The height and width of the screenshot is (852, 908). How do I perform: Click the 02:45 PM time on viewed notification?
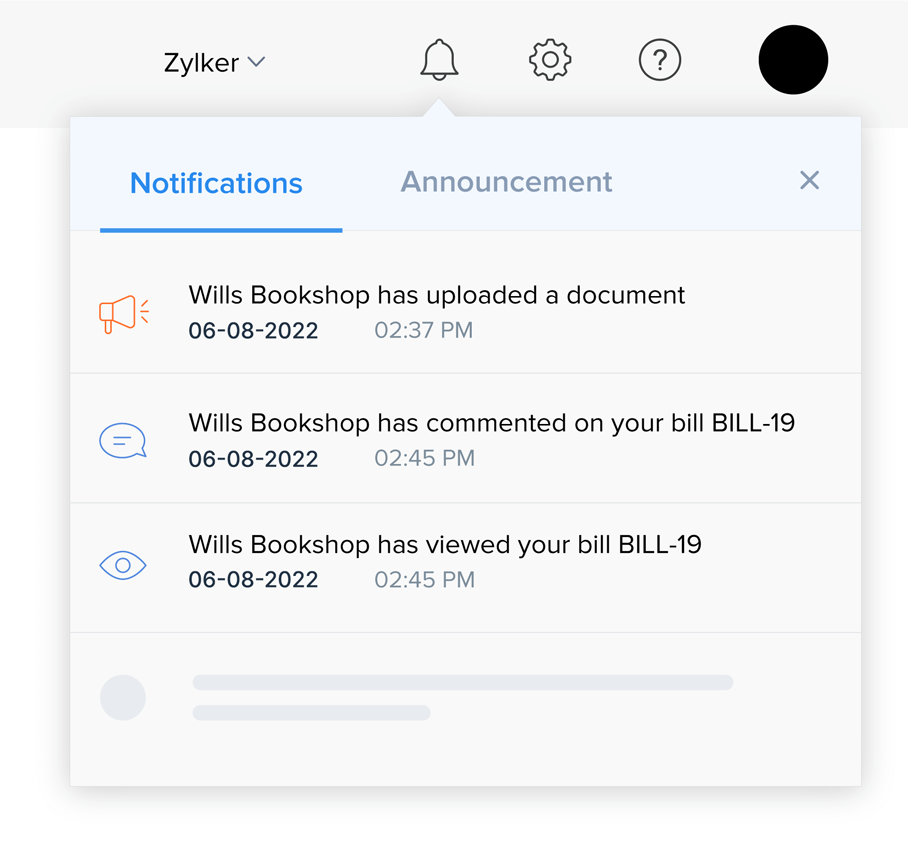pyautogui.click(x=424, y=580)
